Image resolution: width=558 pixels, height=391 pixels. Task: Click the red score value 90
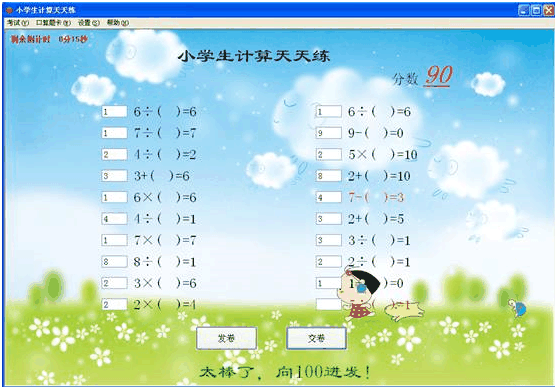tap(439, 76)
